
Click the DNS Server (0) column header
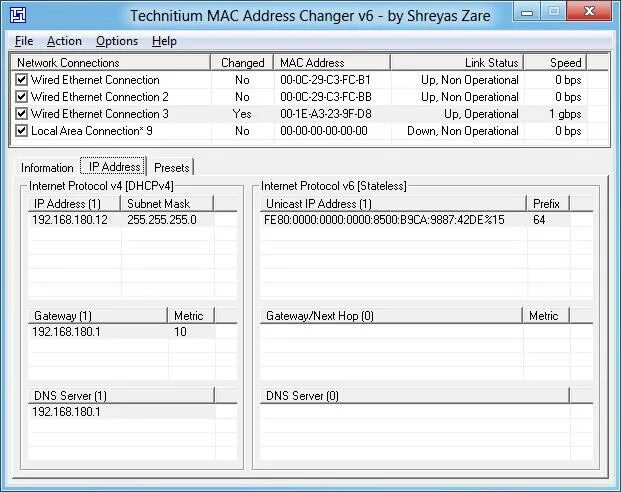click(415, 396)
